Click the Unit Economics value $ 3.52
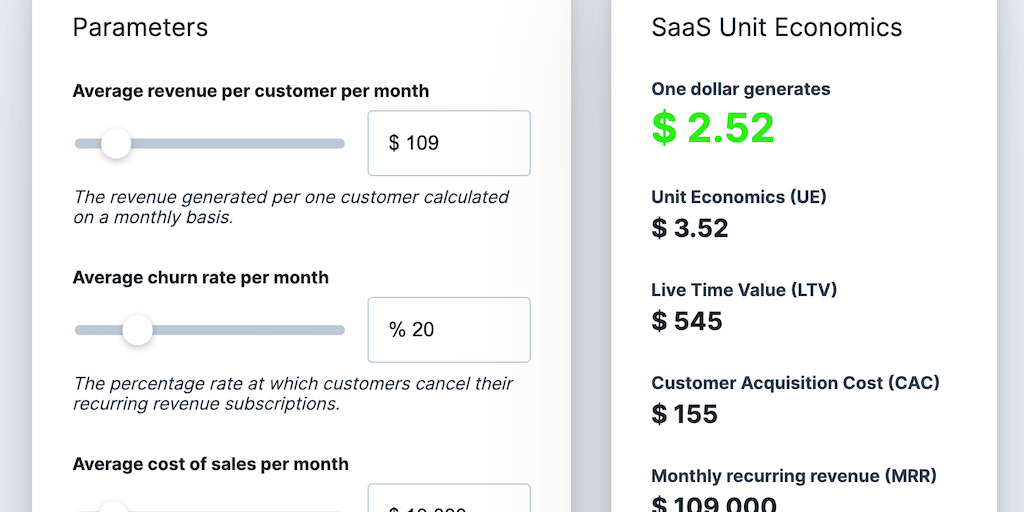 pyautogui.click(x=690, y=228)
